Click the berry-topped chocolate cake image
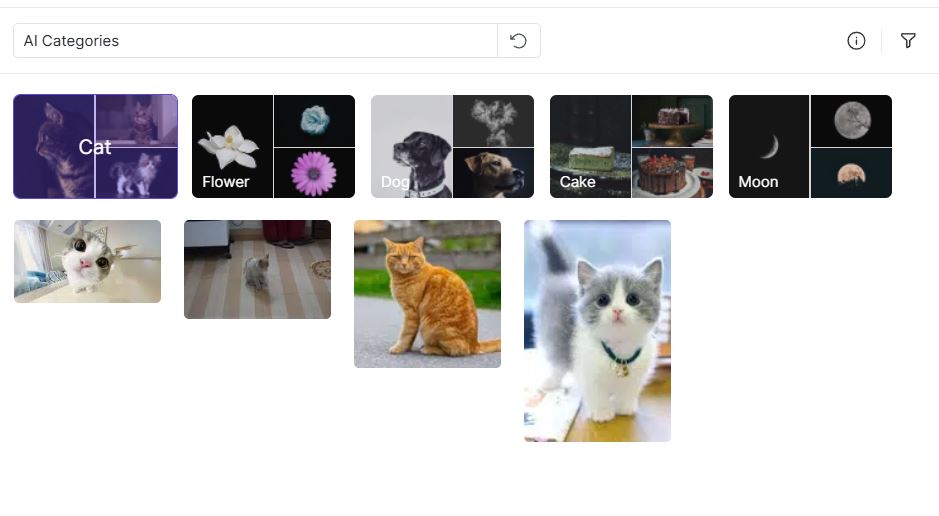The height and width of the screenshot is (516, 939). point(672,173)
